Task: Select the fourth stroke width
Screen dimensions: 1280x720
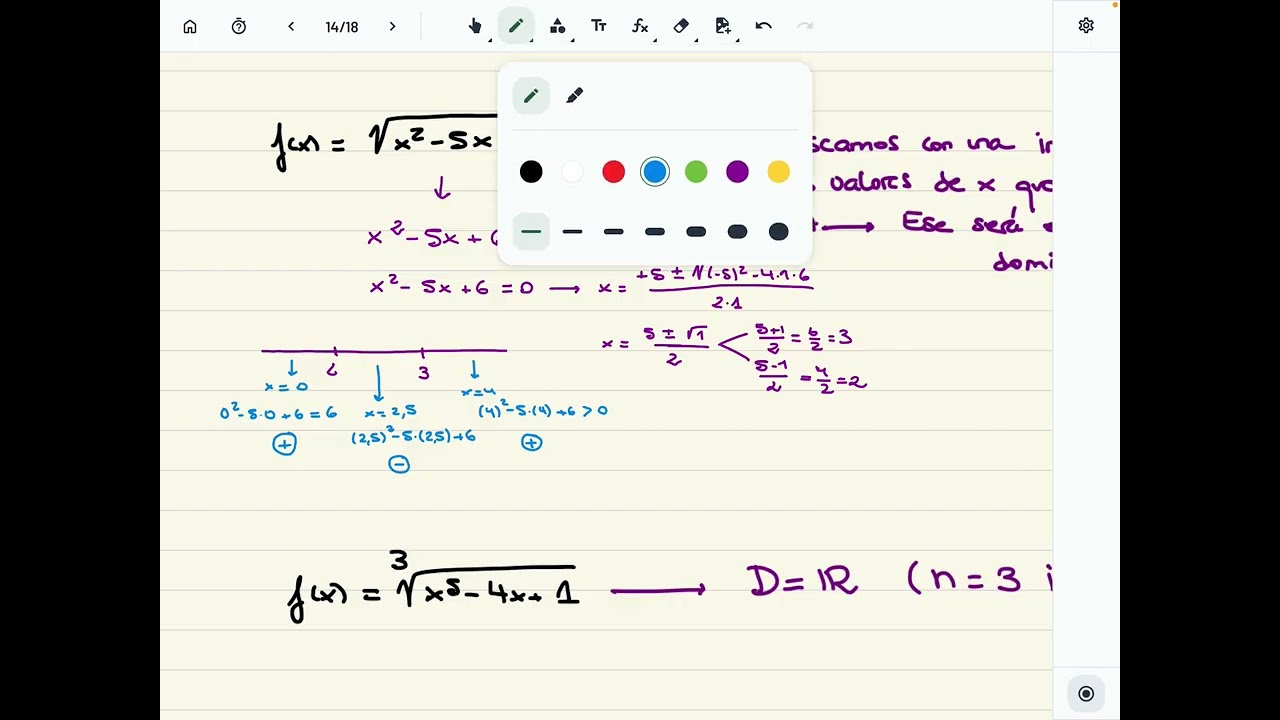Action: (x=655, y=232)
